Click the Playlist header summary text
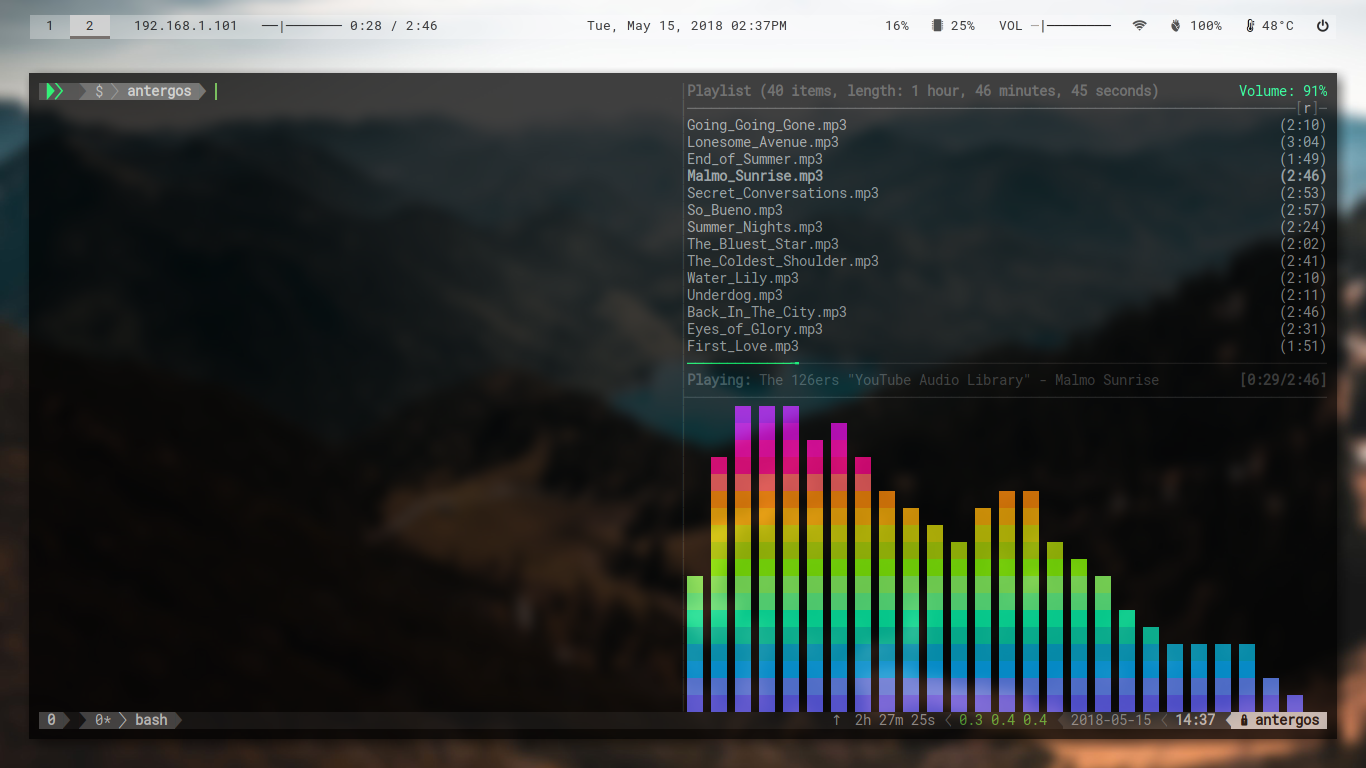The height and width of the screenshot is (768, 1366). pyautogui.click(x=923, y=91)
